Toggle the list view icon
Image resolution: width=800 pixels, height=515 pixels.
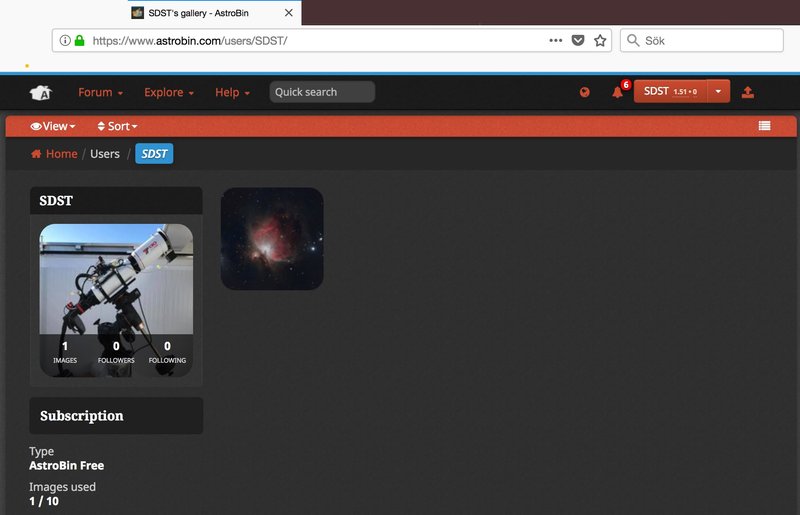(x=764, y=126)
